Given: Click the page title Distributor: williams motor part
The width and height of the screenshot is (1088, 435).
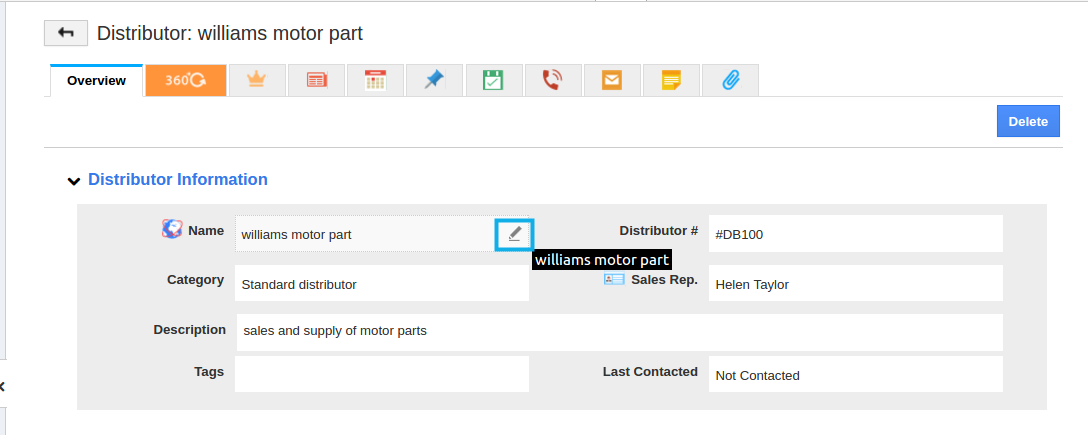Looking at the screenshot, I should pyautogui.click(x=230, y=33).
